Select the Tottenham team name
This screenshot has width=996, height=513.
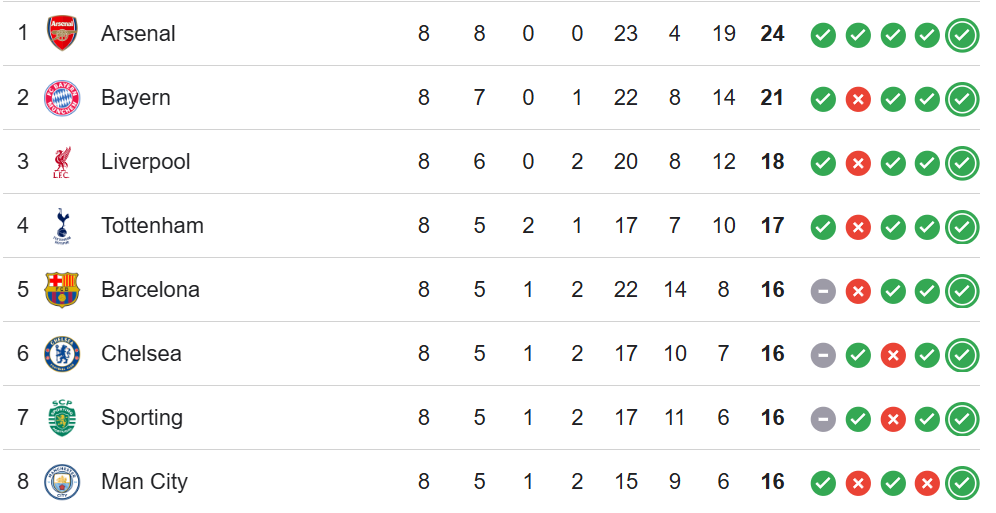(x=152, y=226)
